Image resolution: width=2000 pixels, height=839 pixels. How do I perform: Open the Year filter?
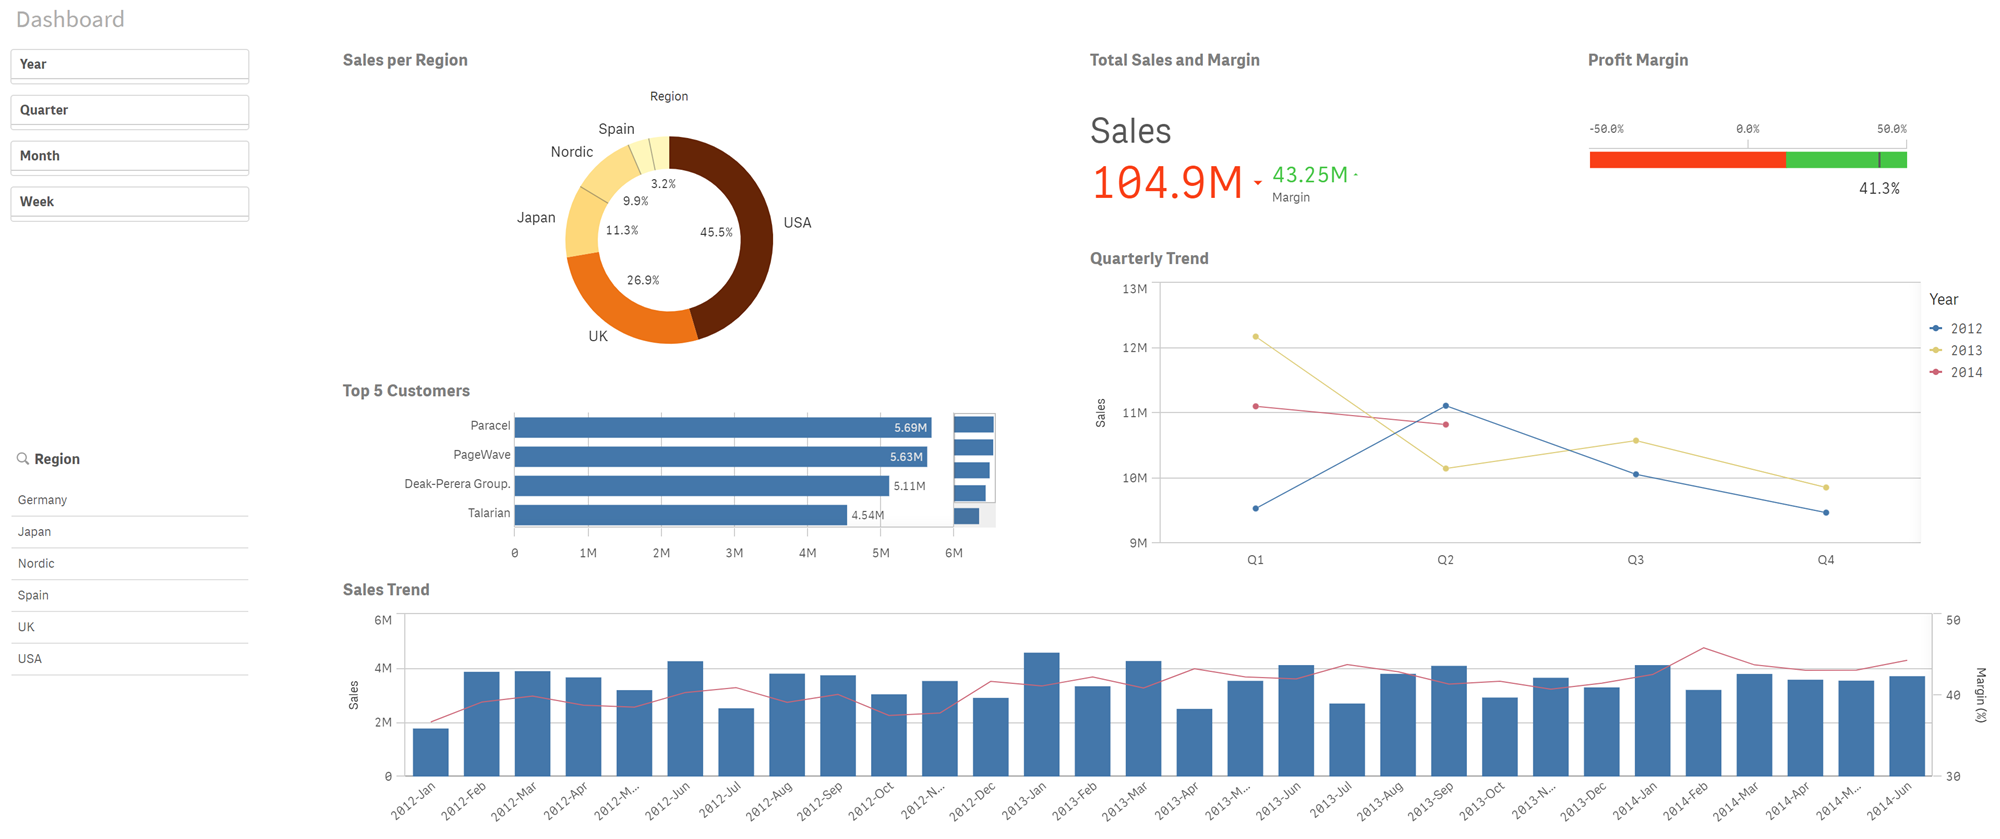129,64
